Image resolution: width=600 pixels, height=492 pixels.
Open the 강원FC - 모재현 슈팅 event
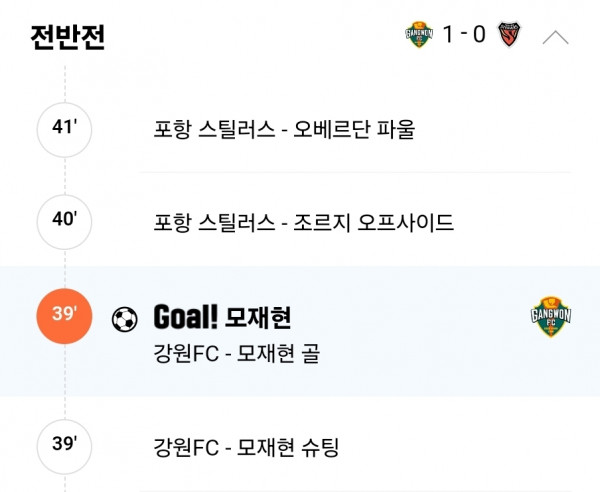[x=247, y=448]
